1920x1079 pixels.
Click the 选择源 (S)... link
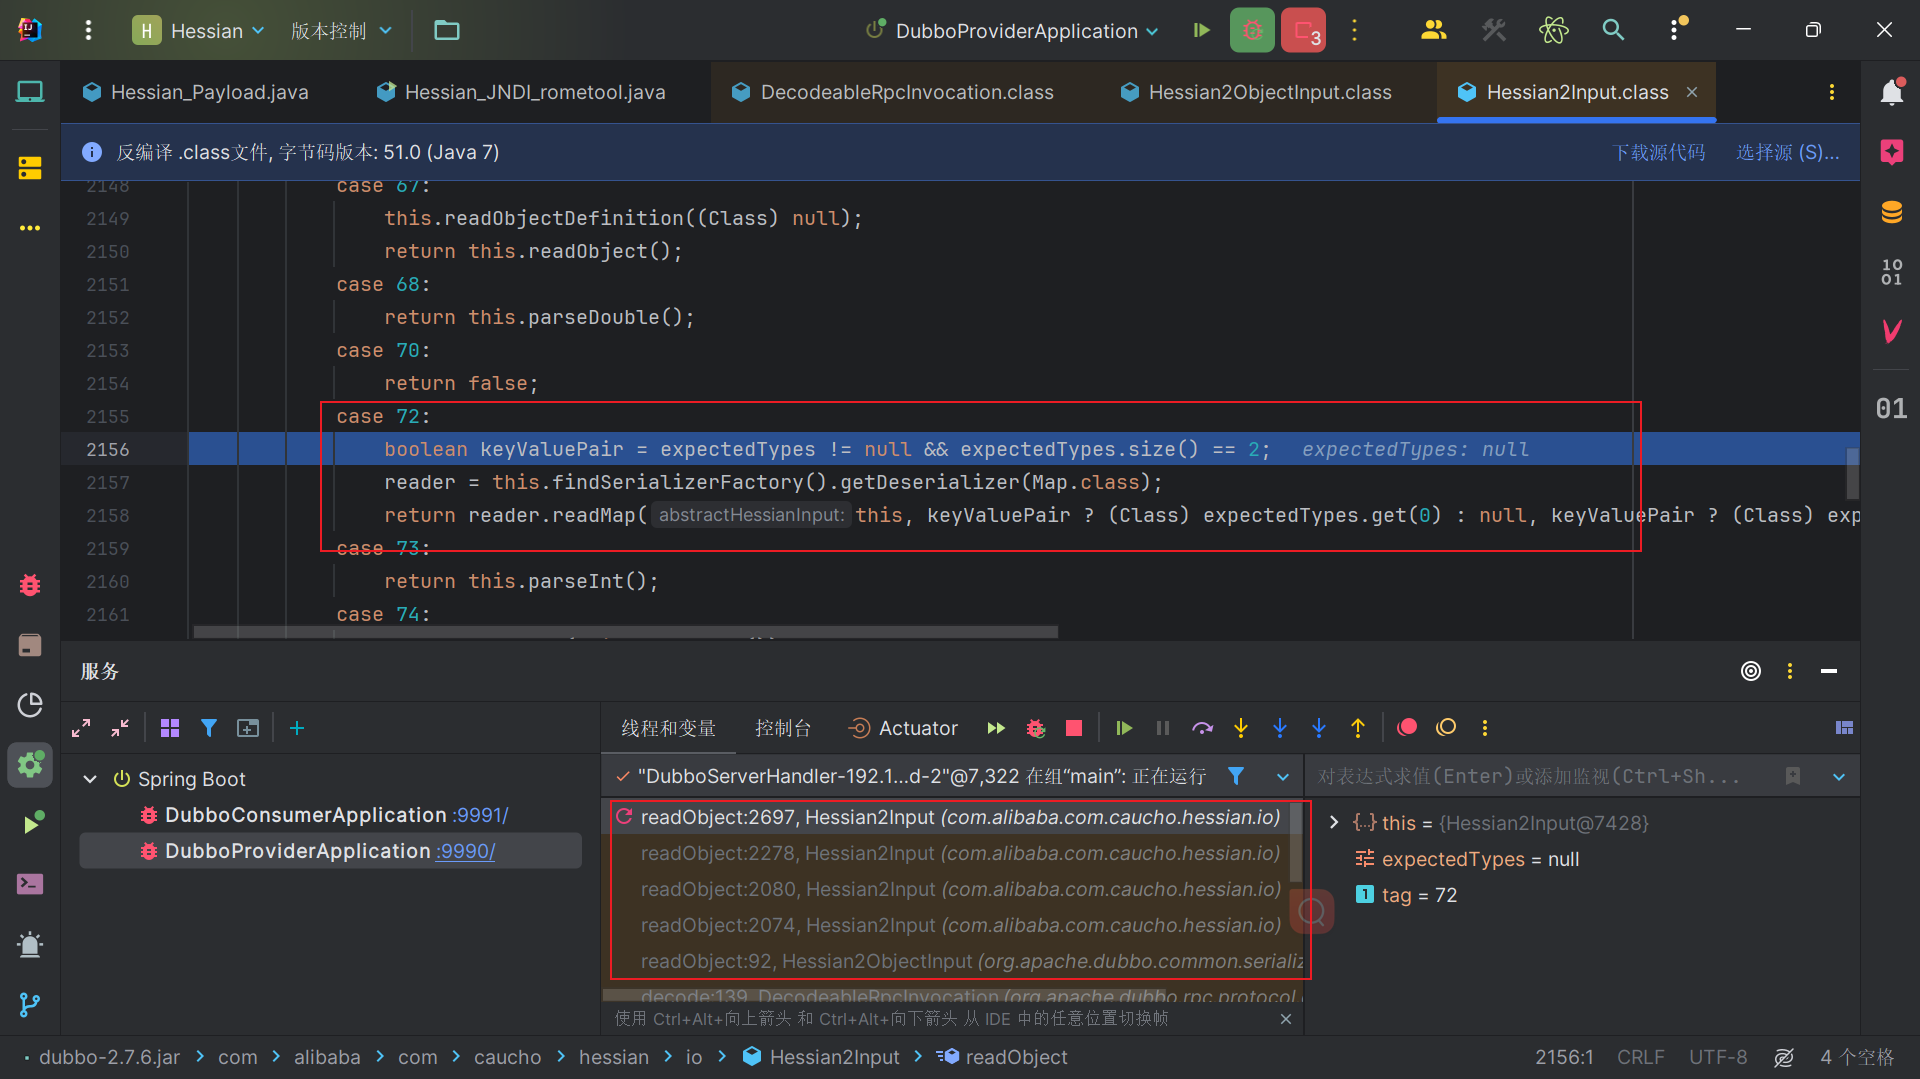(x=1787, y=152)
